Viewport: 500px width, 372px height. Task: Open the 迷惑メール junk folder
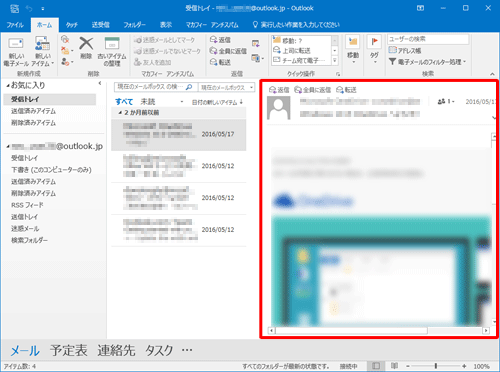click(x=25, y=229)
